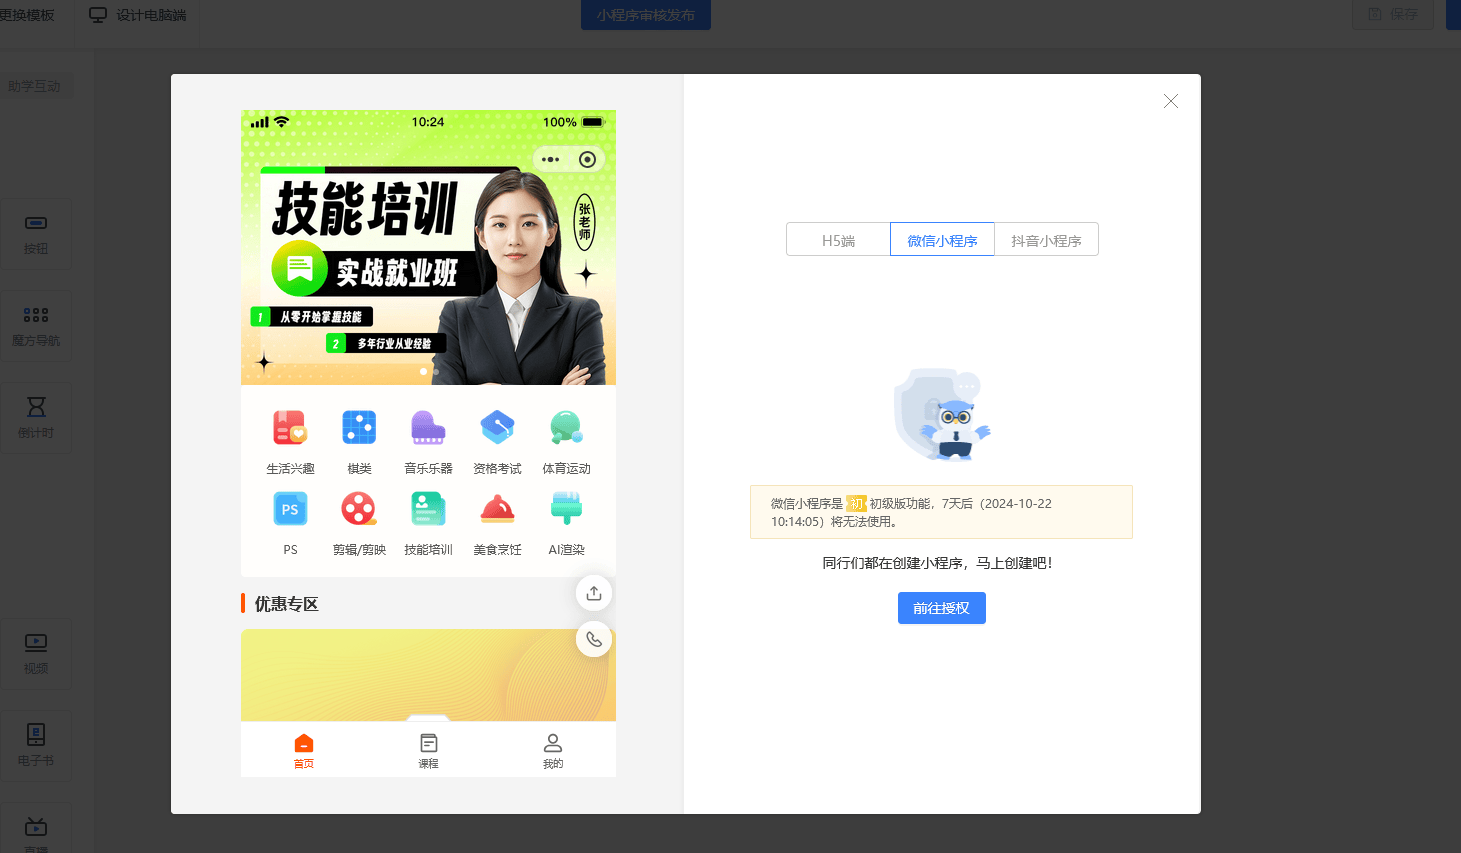1461x853 pixels.
Task: Open the 美食烹饪 category icon
Action: [x=497, y=509]
